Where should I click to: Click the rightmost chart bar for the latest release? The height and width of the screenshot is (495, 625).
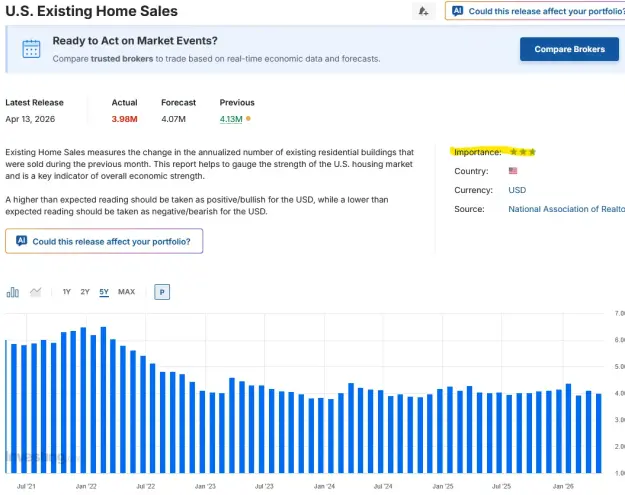pos(598,433)
